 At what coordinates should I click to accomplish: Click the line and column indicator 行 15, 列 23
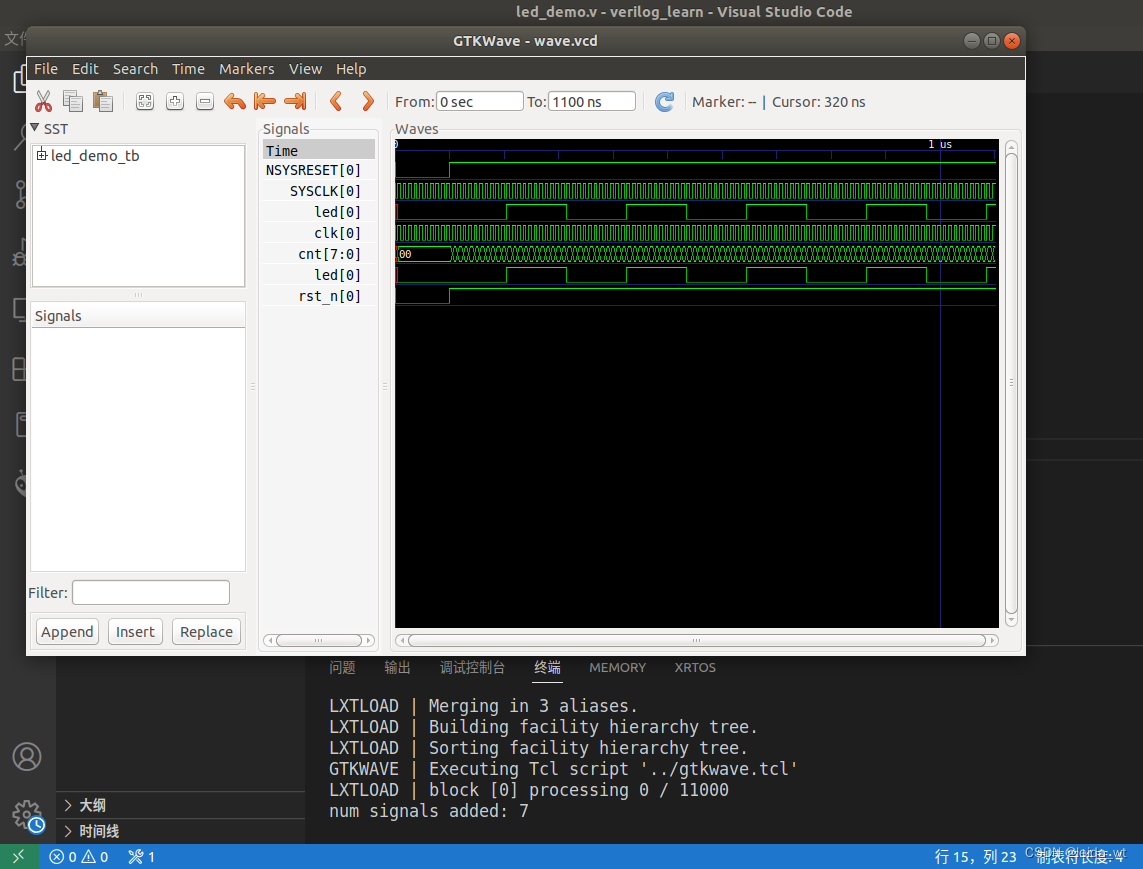pos(975,857)
